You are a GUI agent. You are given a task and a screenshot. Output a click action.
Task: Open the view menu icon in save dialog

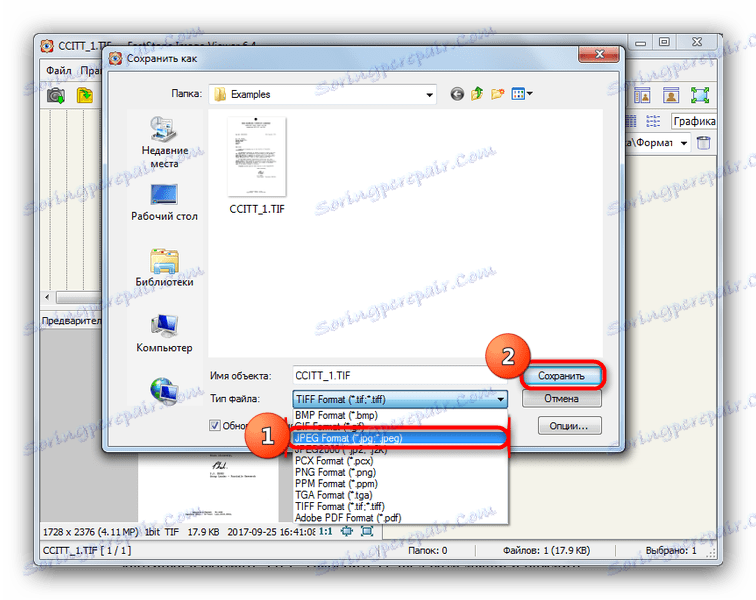[522, 94]
